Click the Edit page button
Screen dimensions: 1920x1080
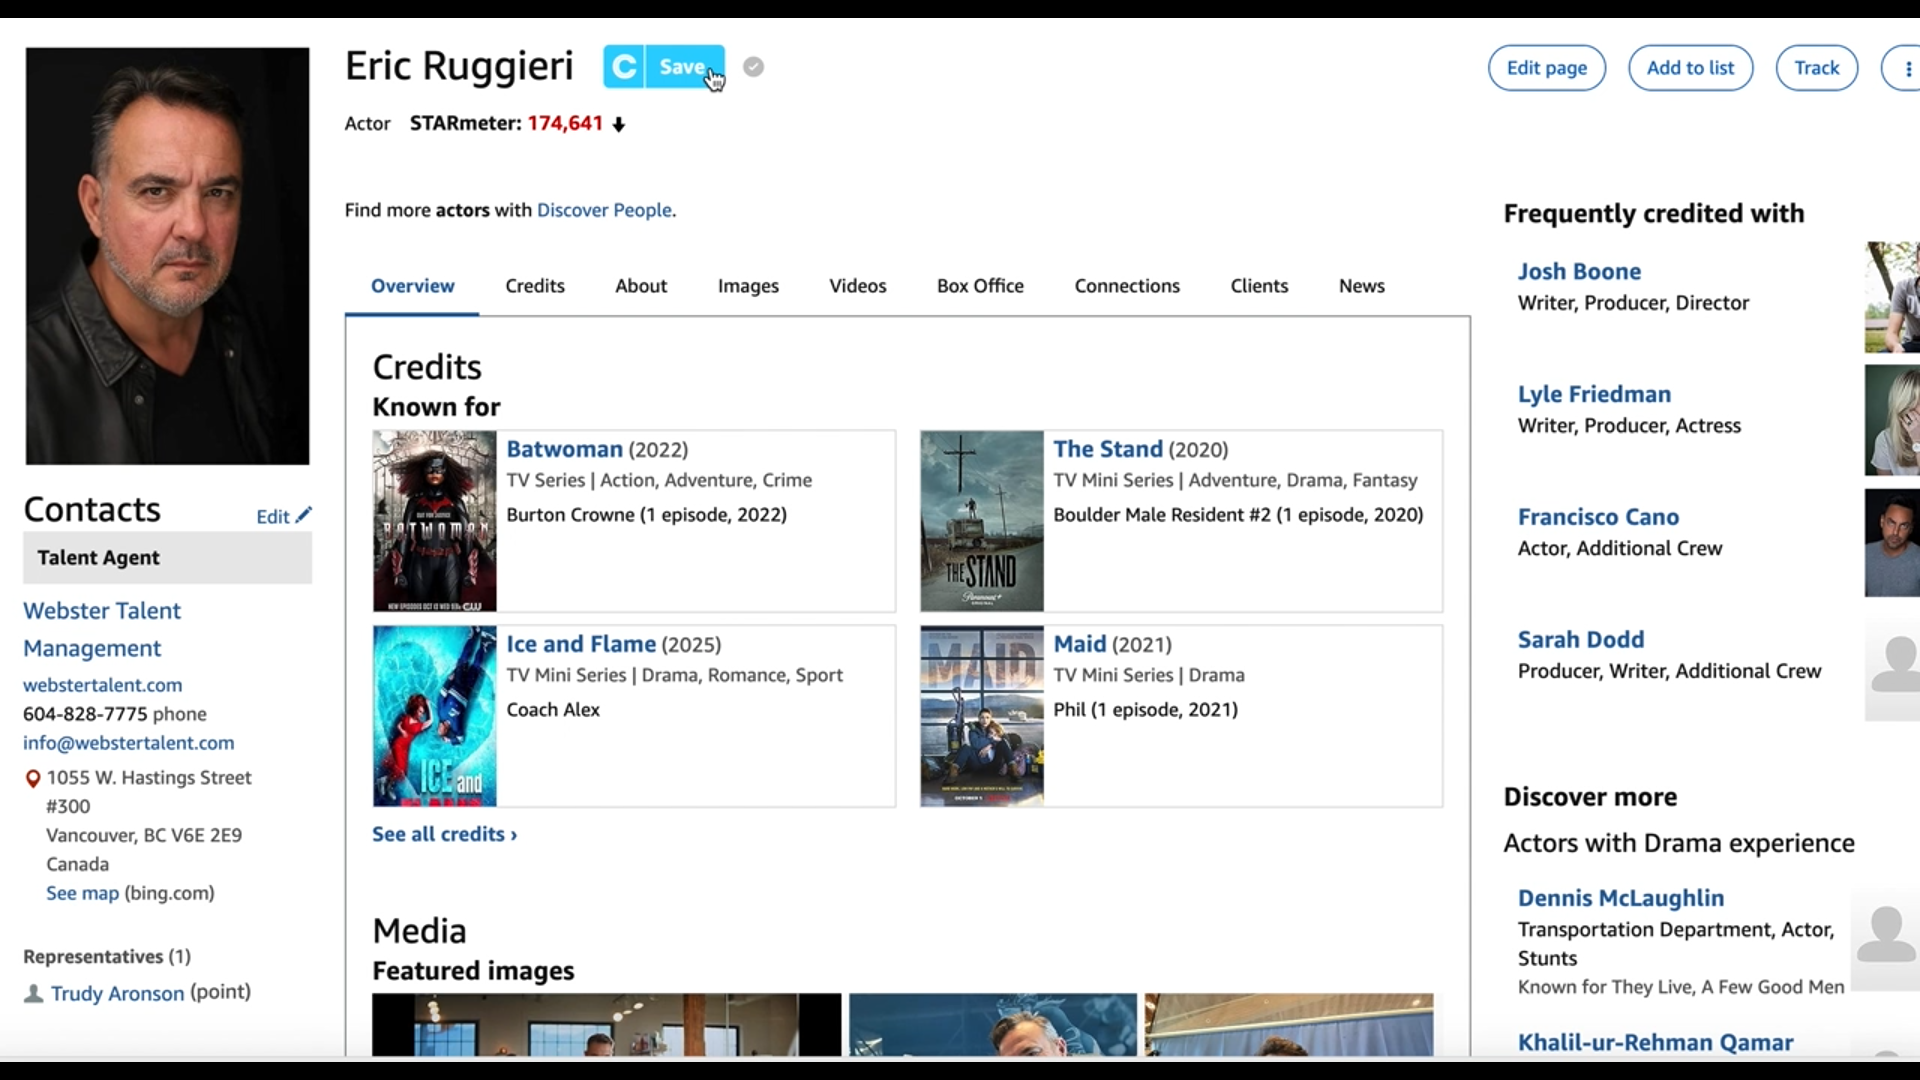pyautogui.click(x=1546, y=68)
